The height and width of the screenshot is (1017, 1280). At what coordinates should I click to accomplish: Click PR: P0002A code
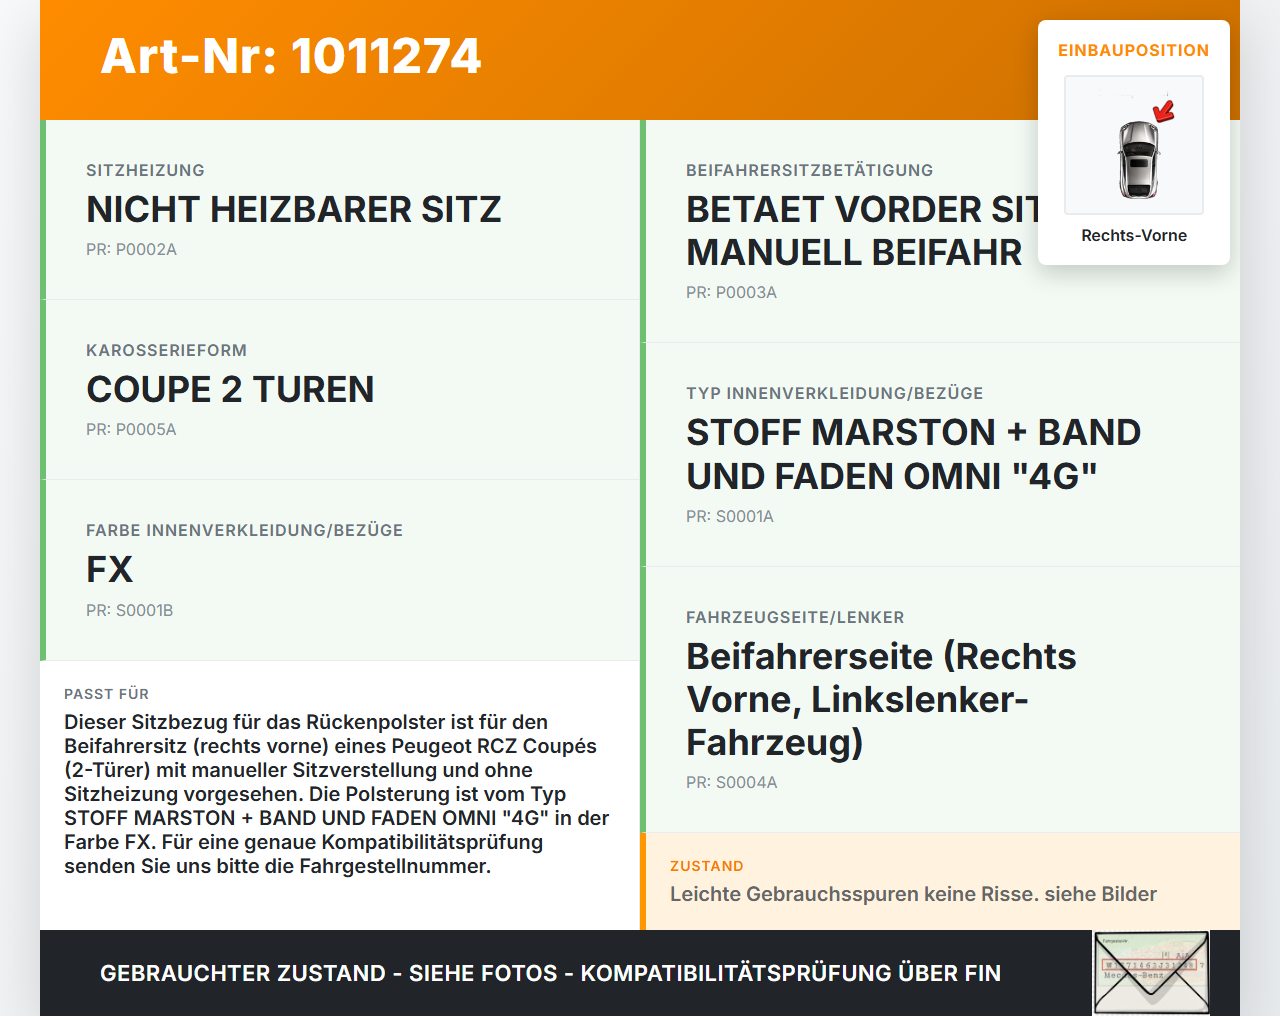[131, 249]
